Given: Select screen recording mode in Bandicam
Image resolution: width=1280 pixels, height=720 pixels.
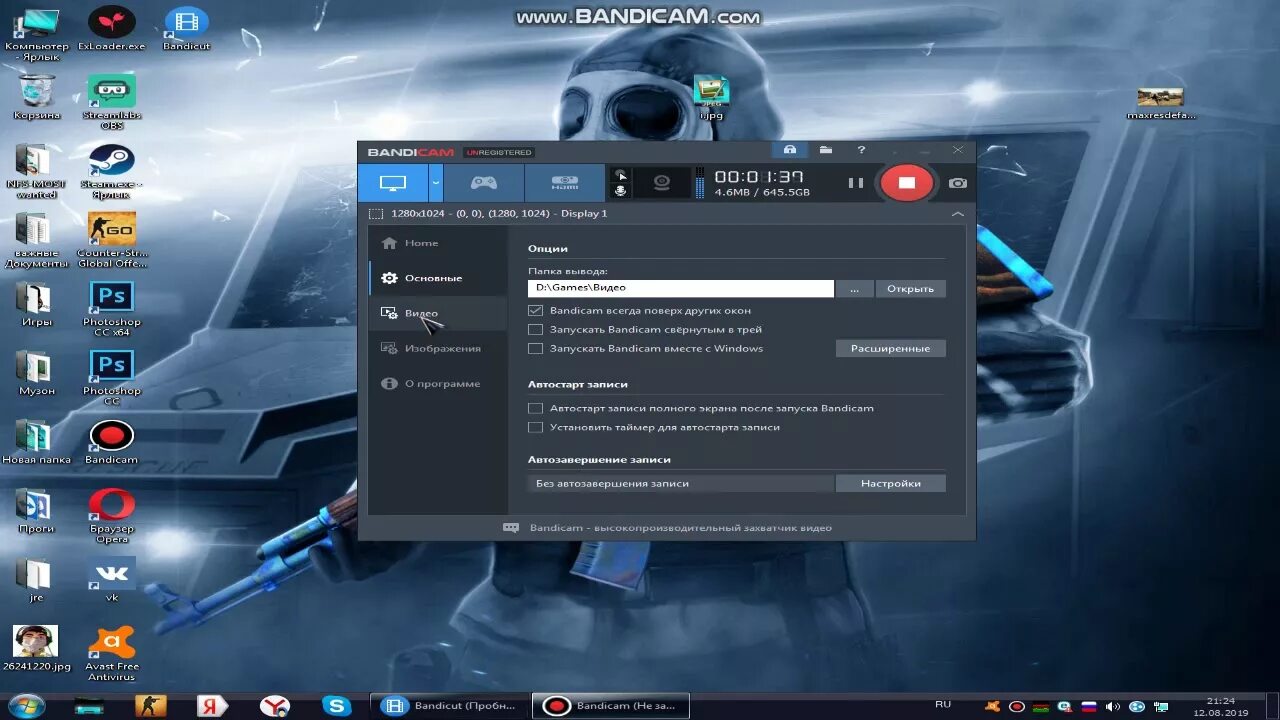Looking at the screenshot, I should [393, 183].
